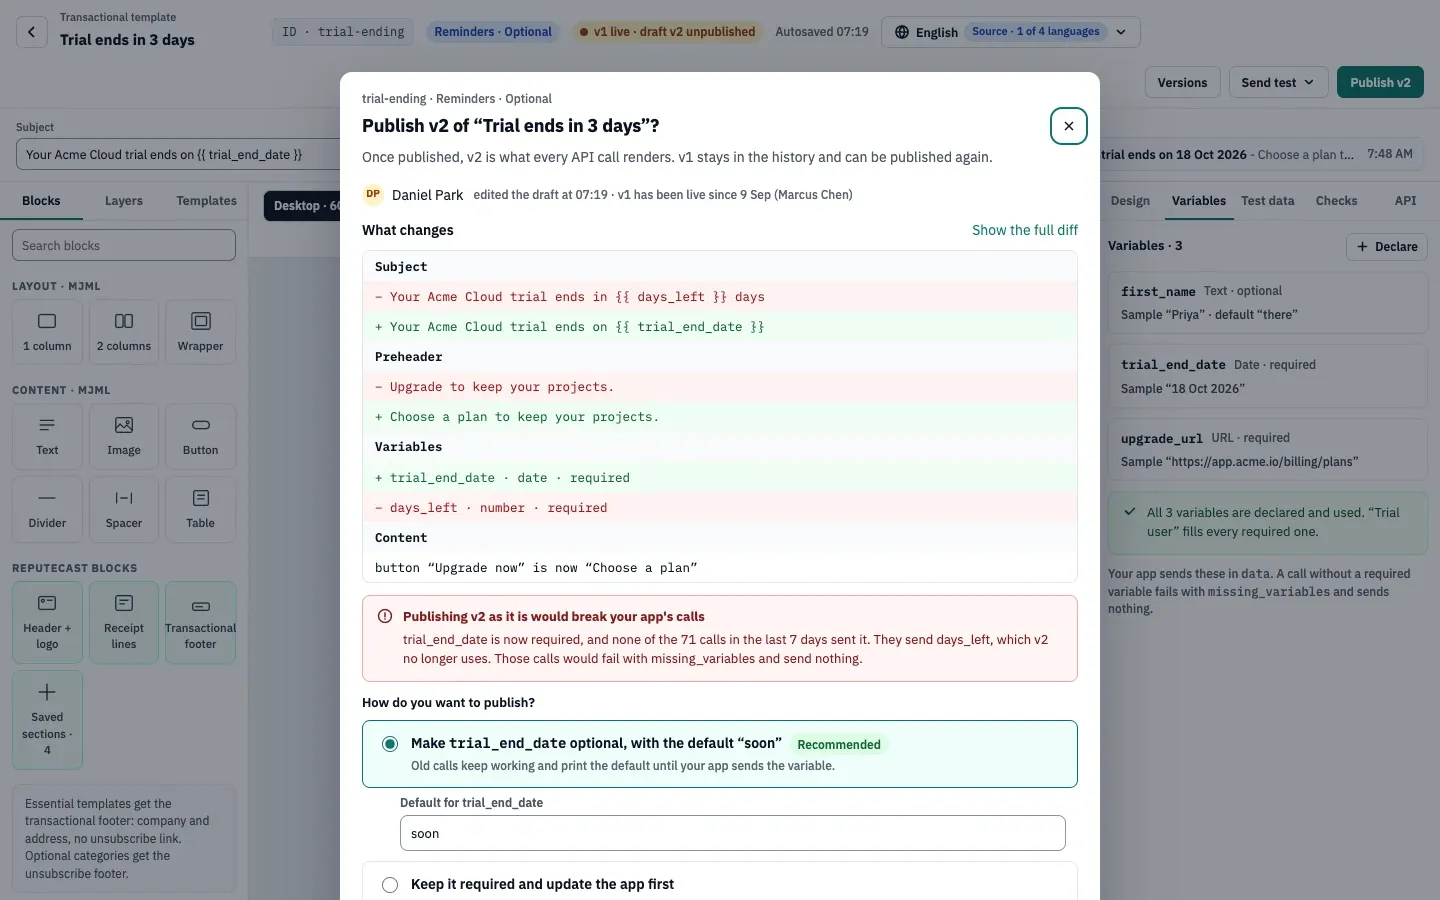Click the Desktop preview width button

click(x=302, y=206)
